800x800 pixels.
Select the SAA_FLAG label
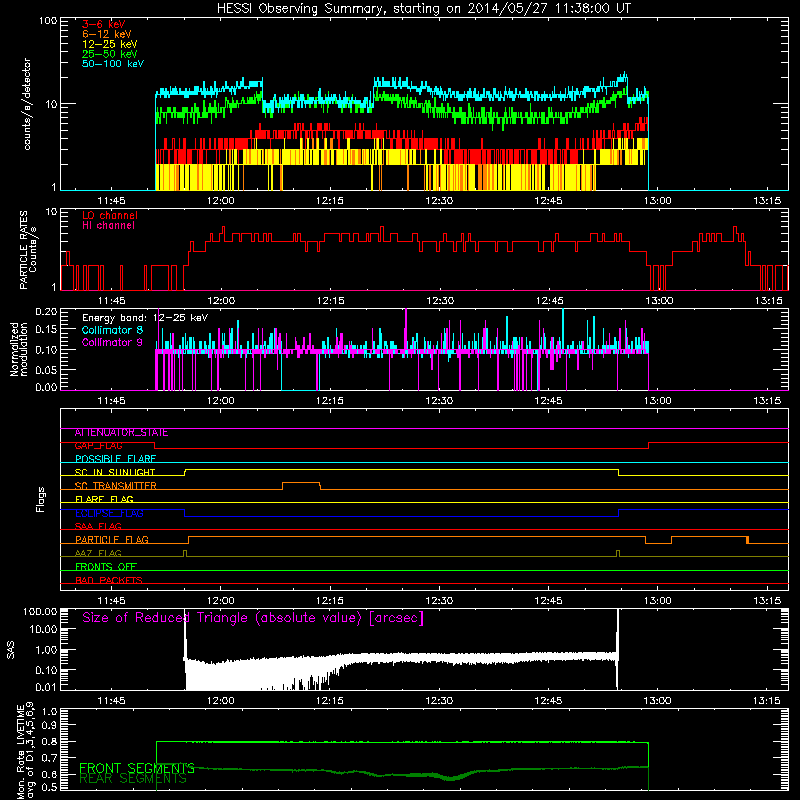pos(98,526)
